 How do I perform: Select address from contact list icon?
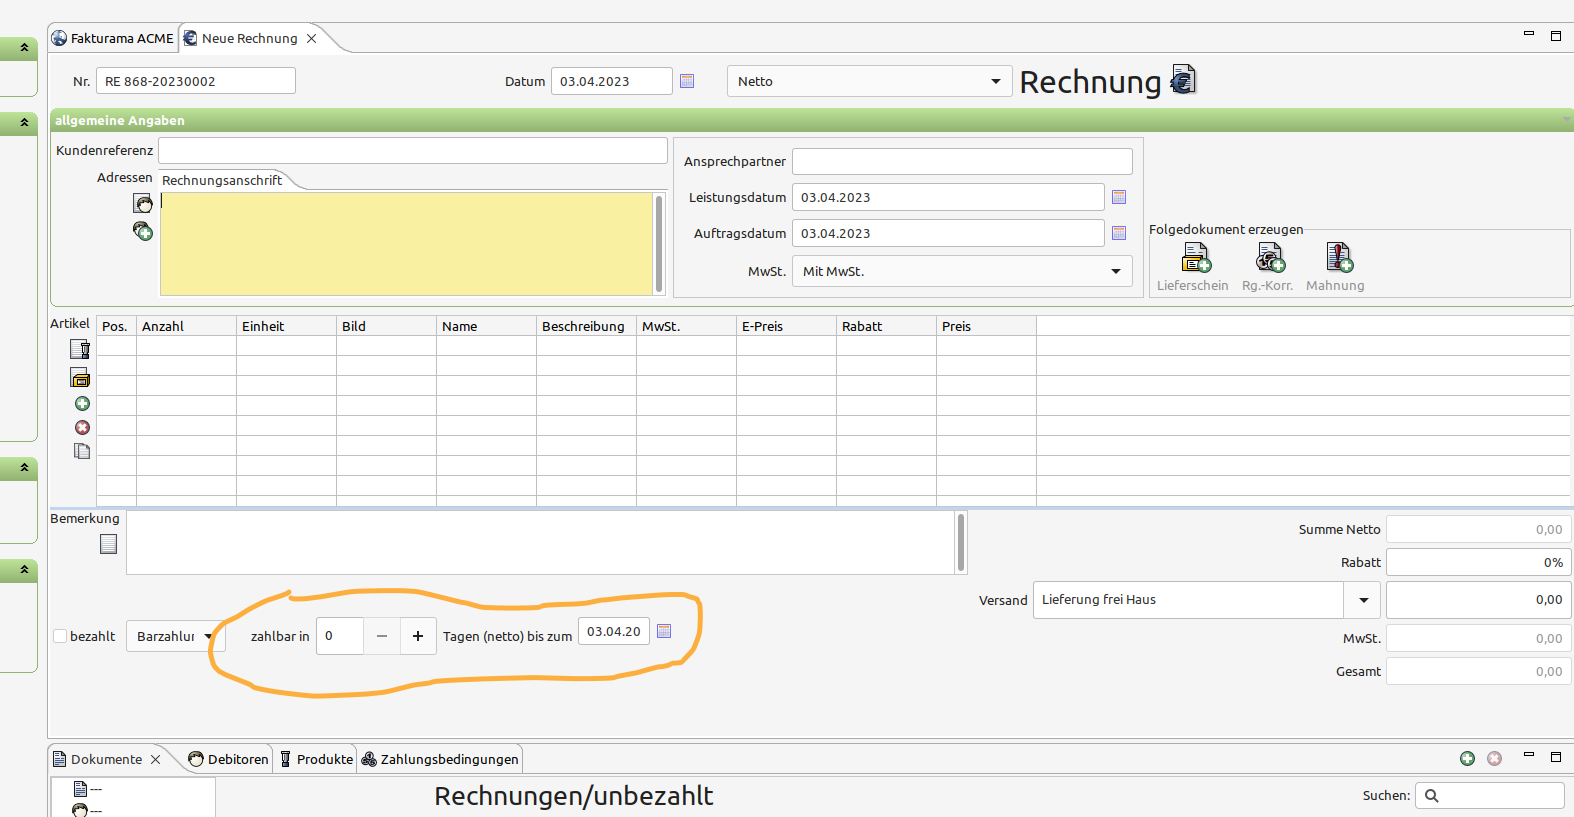pos(143,203)
